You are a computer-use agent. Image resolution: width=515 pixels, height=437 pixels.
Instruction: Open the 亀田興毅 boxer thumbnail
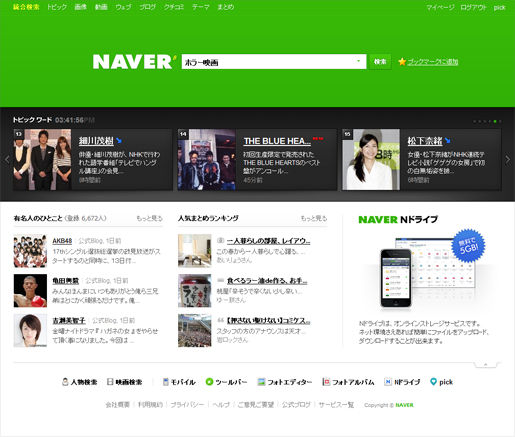[30, 291]
